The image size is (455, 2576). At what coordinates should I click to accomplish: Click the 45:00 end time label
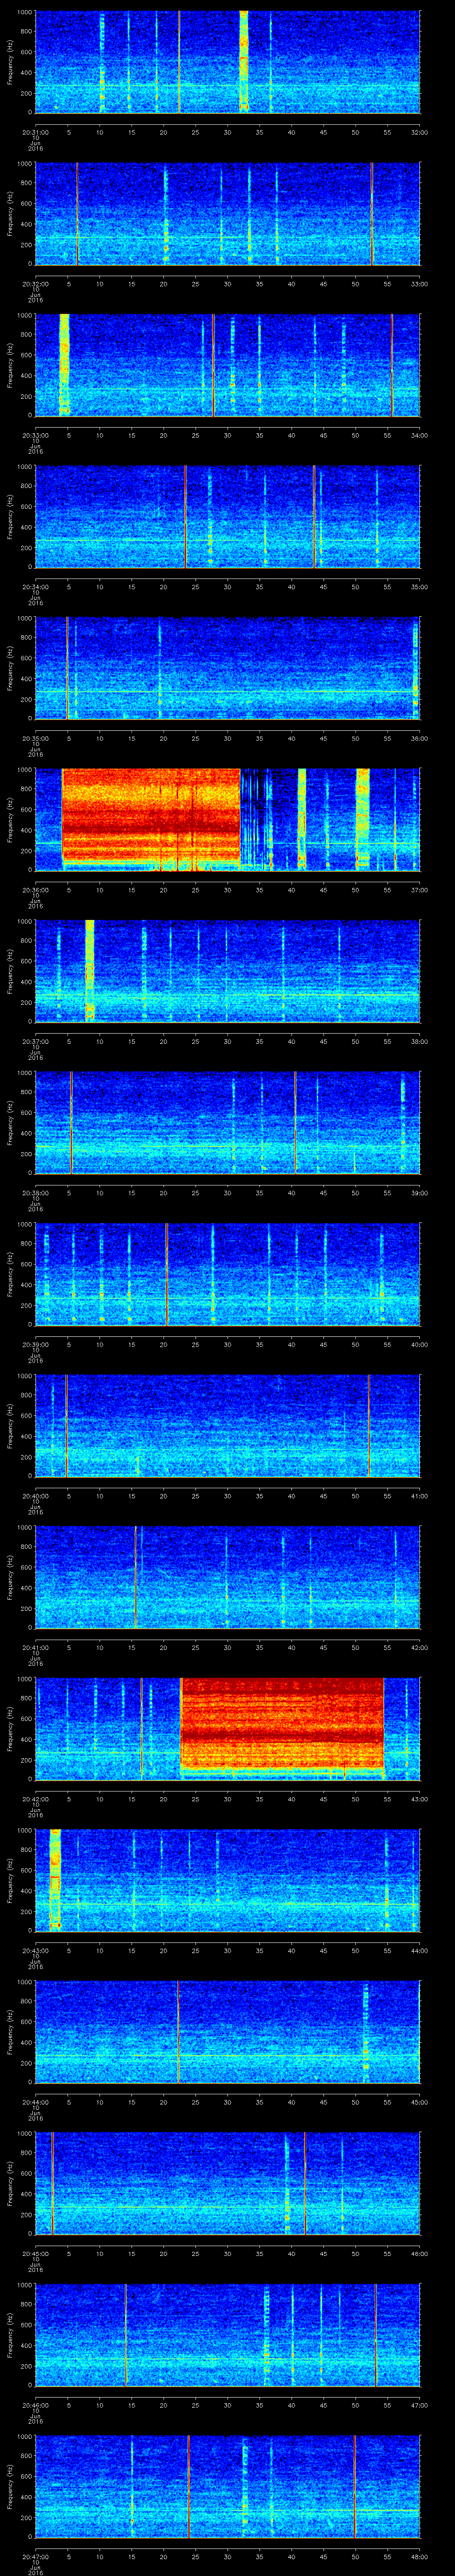click(x=419, y=2101)
